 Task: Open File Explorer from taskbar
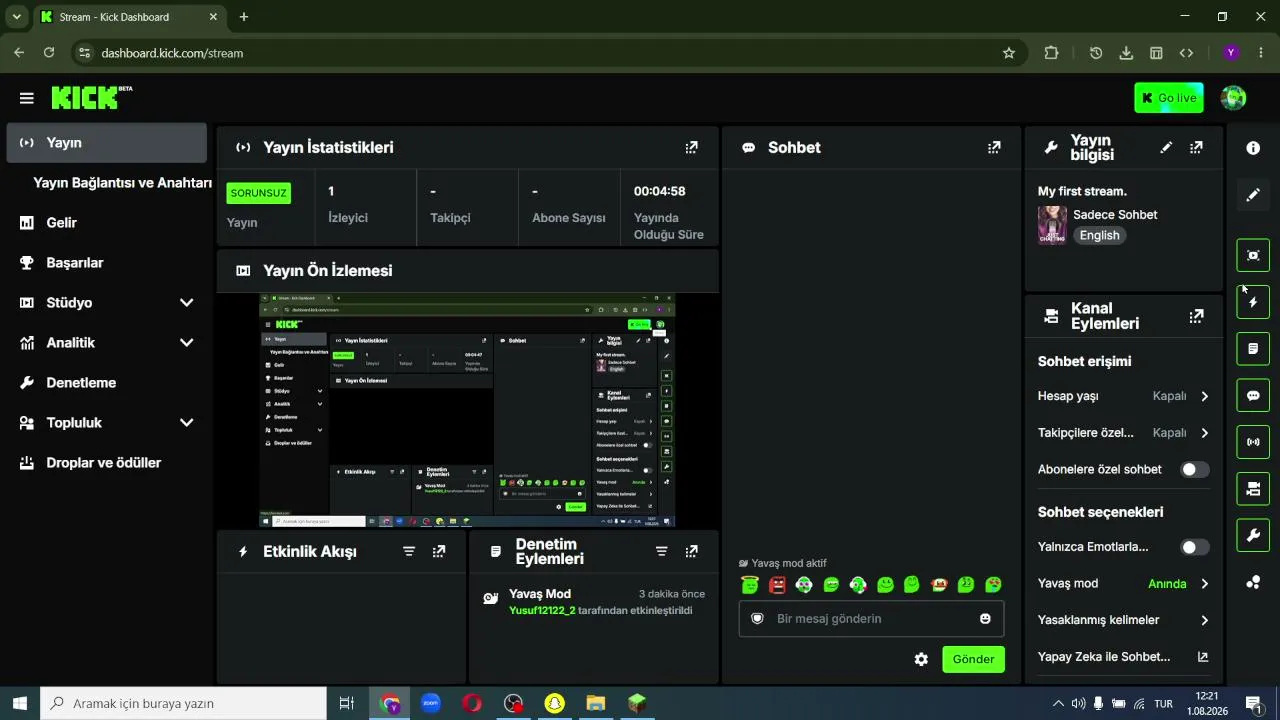[x=596, y=703]
